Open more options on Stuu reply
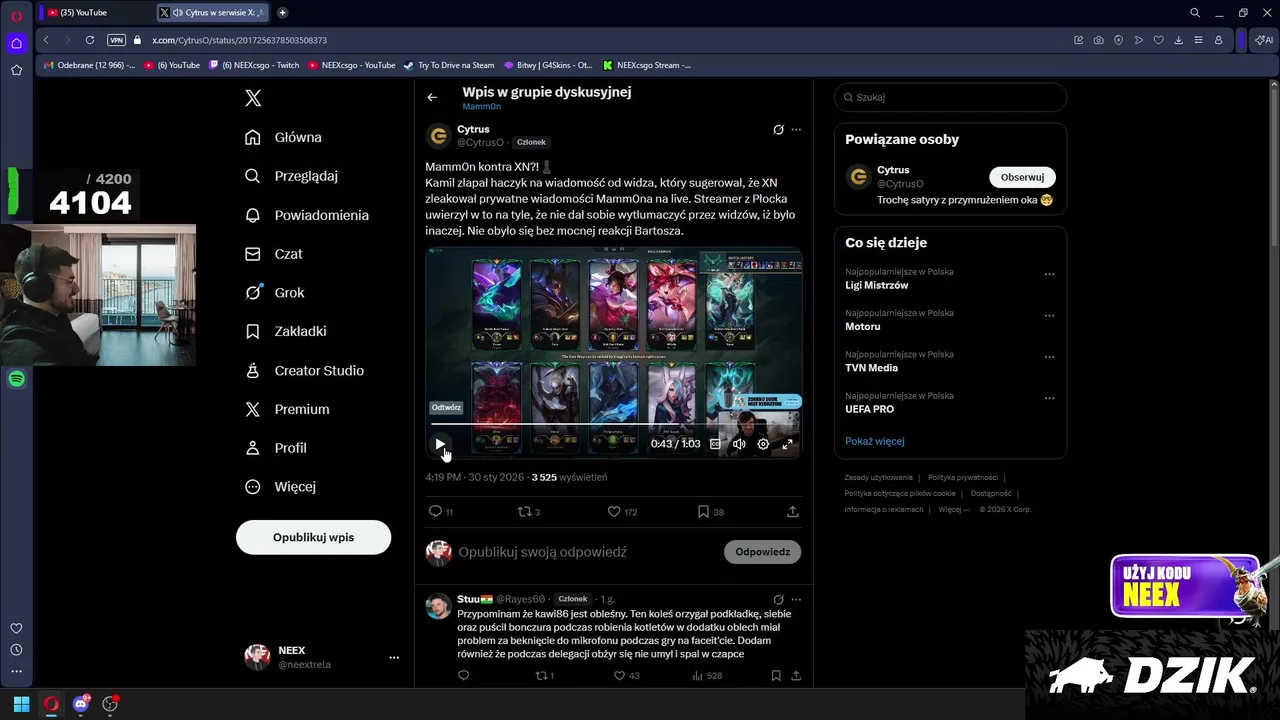The width and height of the screenshot is (1280, 720). [x=796, y=599]
